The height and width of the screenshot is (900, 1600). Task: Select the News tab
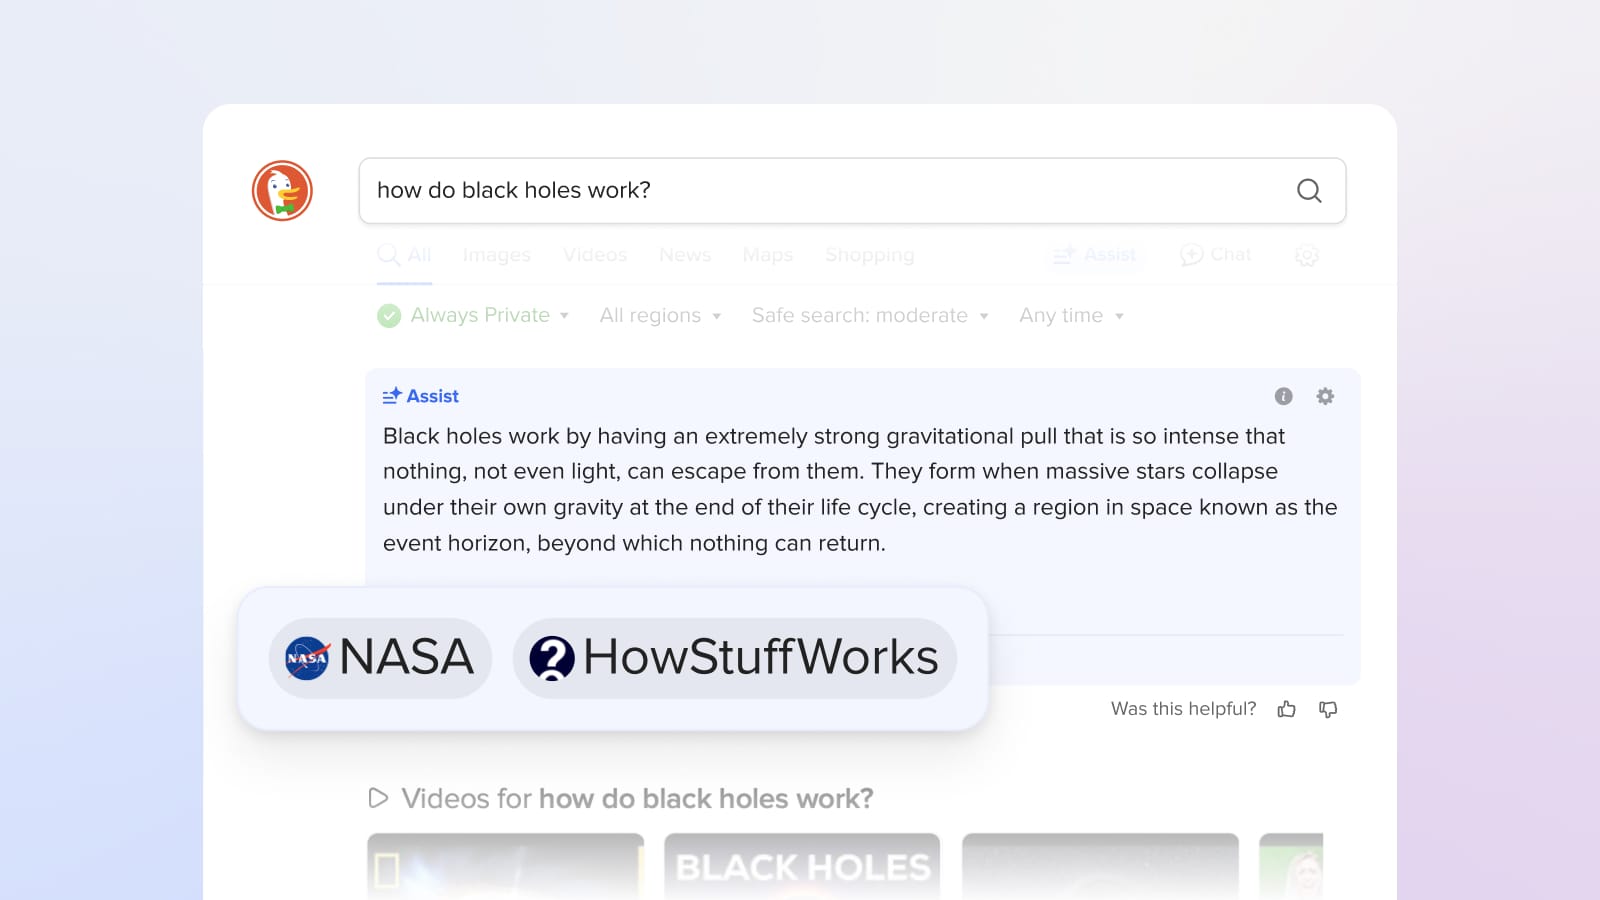tap(685, 255)
